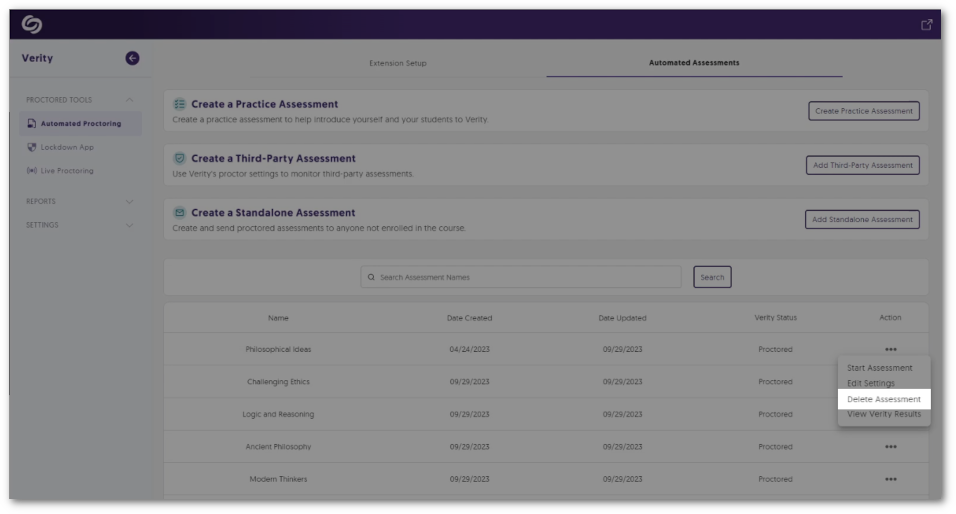This screenshot has width=956, height=514.
Task: Collapse the Verity sidebar back arrow
Action: point(132,58)
